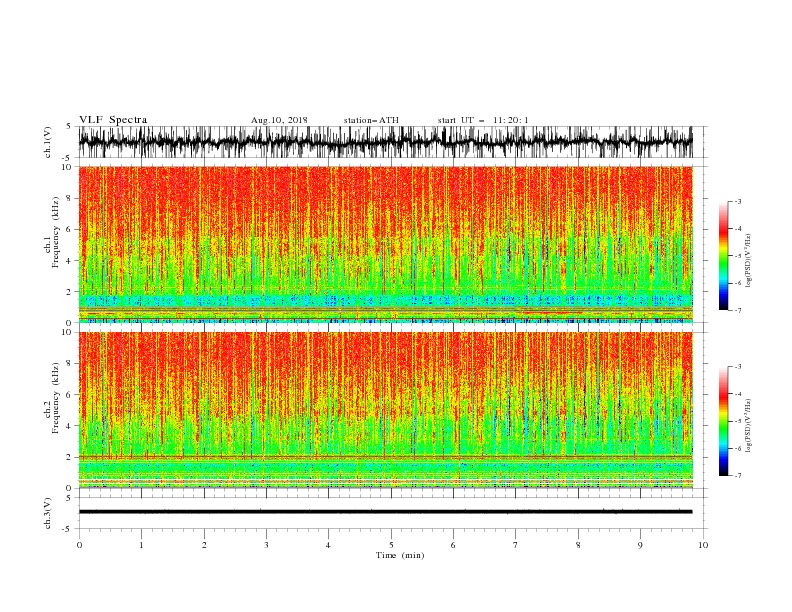
Task: Click the 'start UT = 11:20:1' label
Action: click(x=483, y=120)
